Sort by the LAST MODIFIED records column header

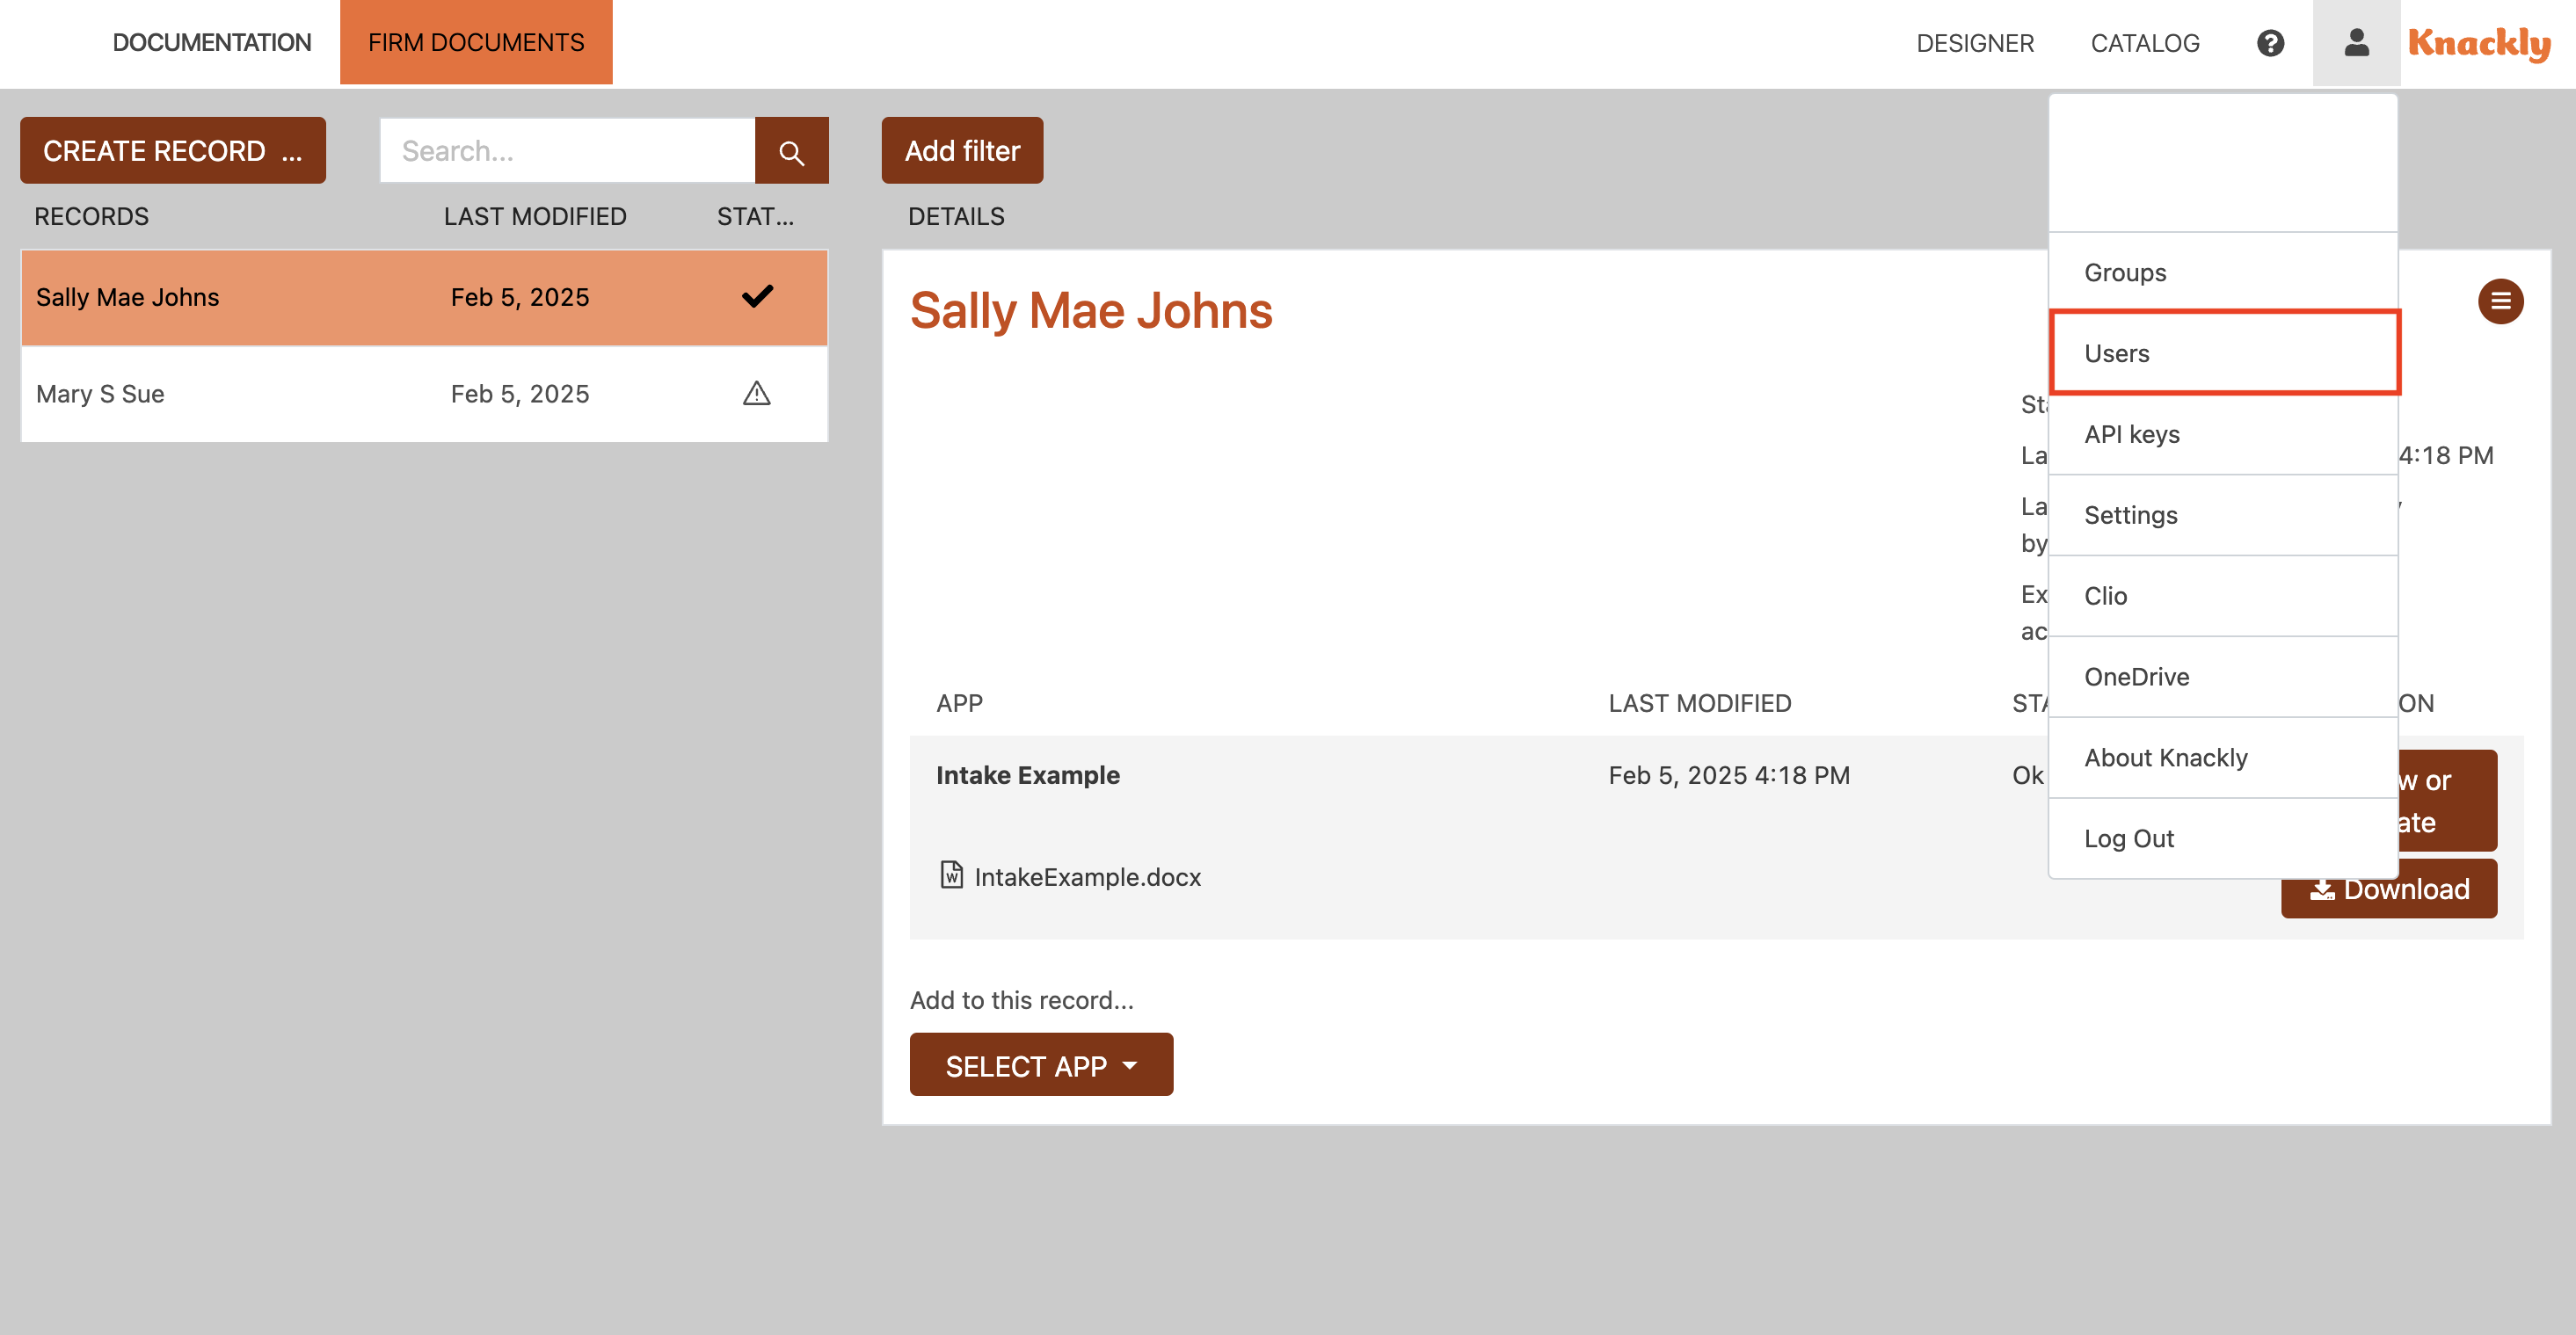tap(535, 216)
